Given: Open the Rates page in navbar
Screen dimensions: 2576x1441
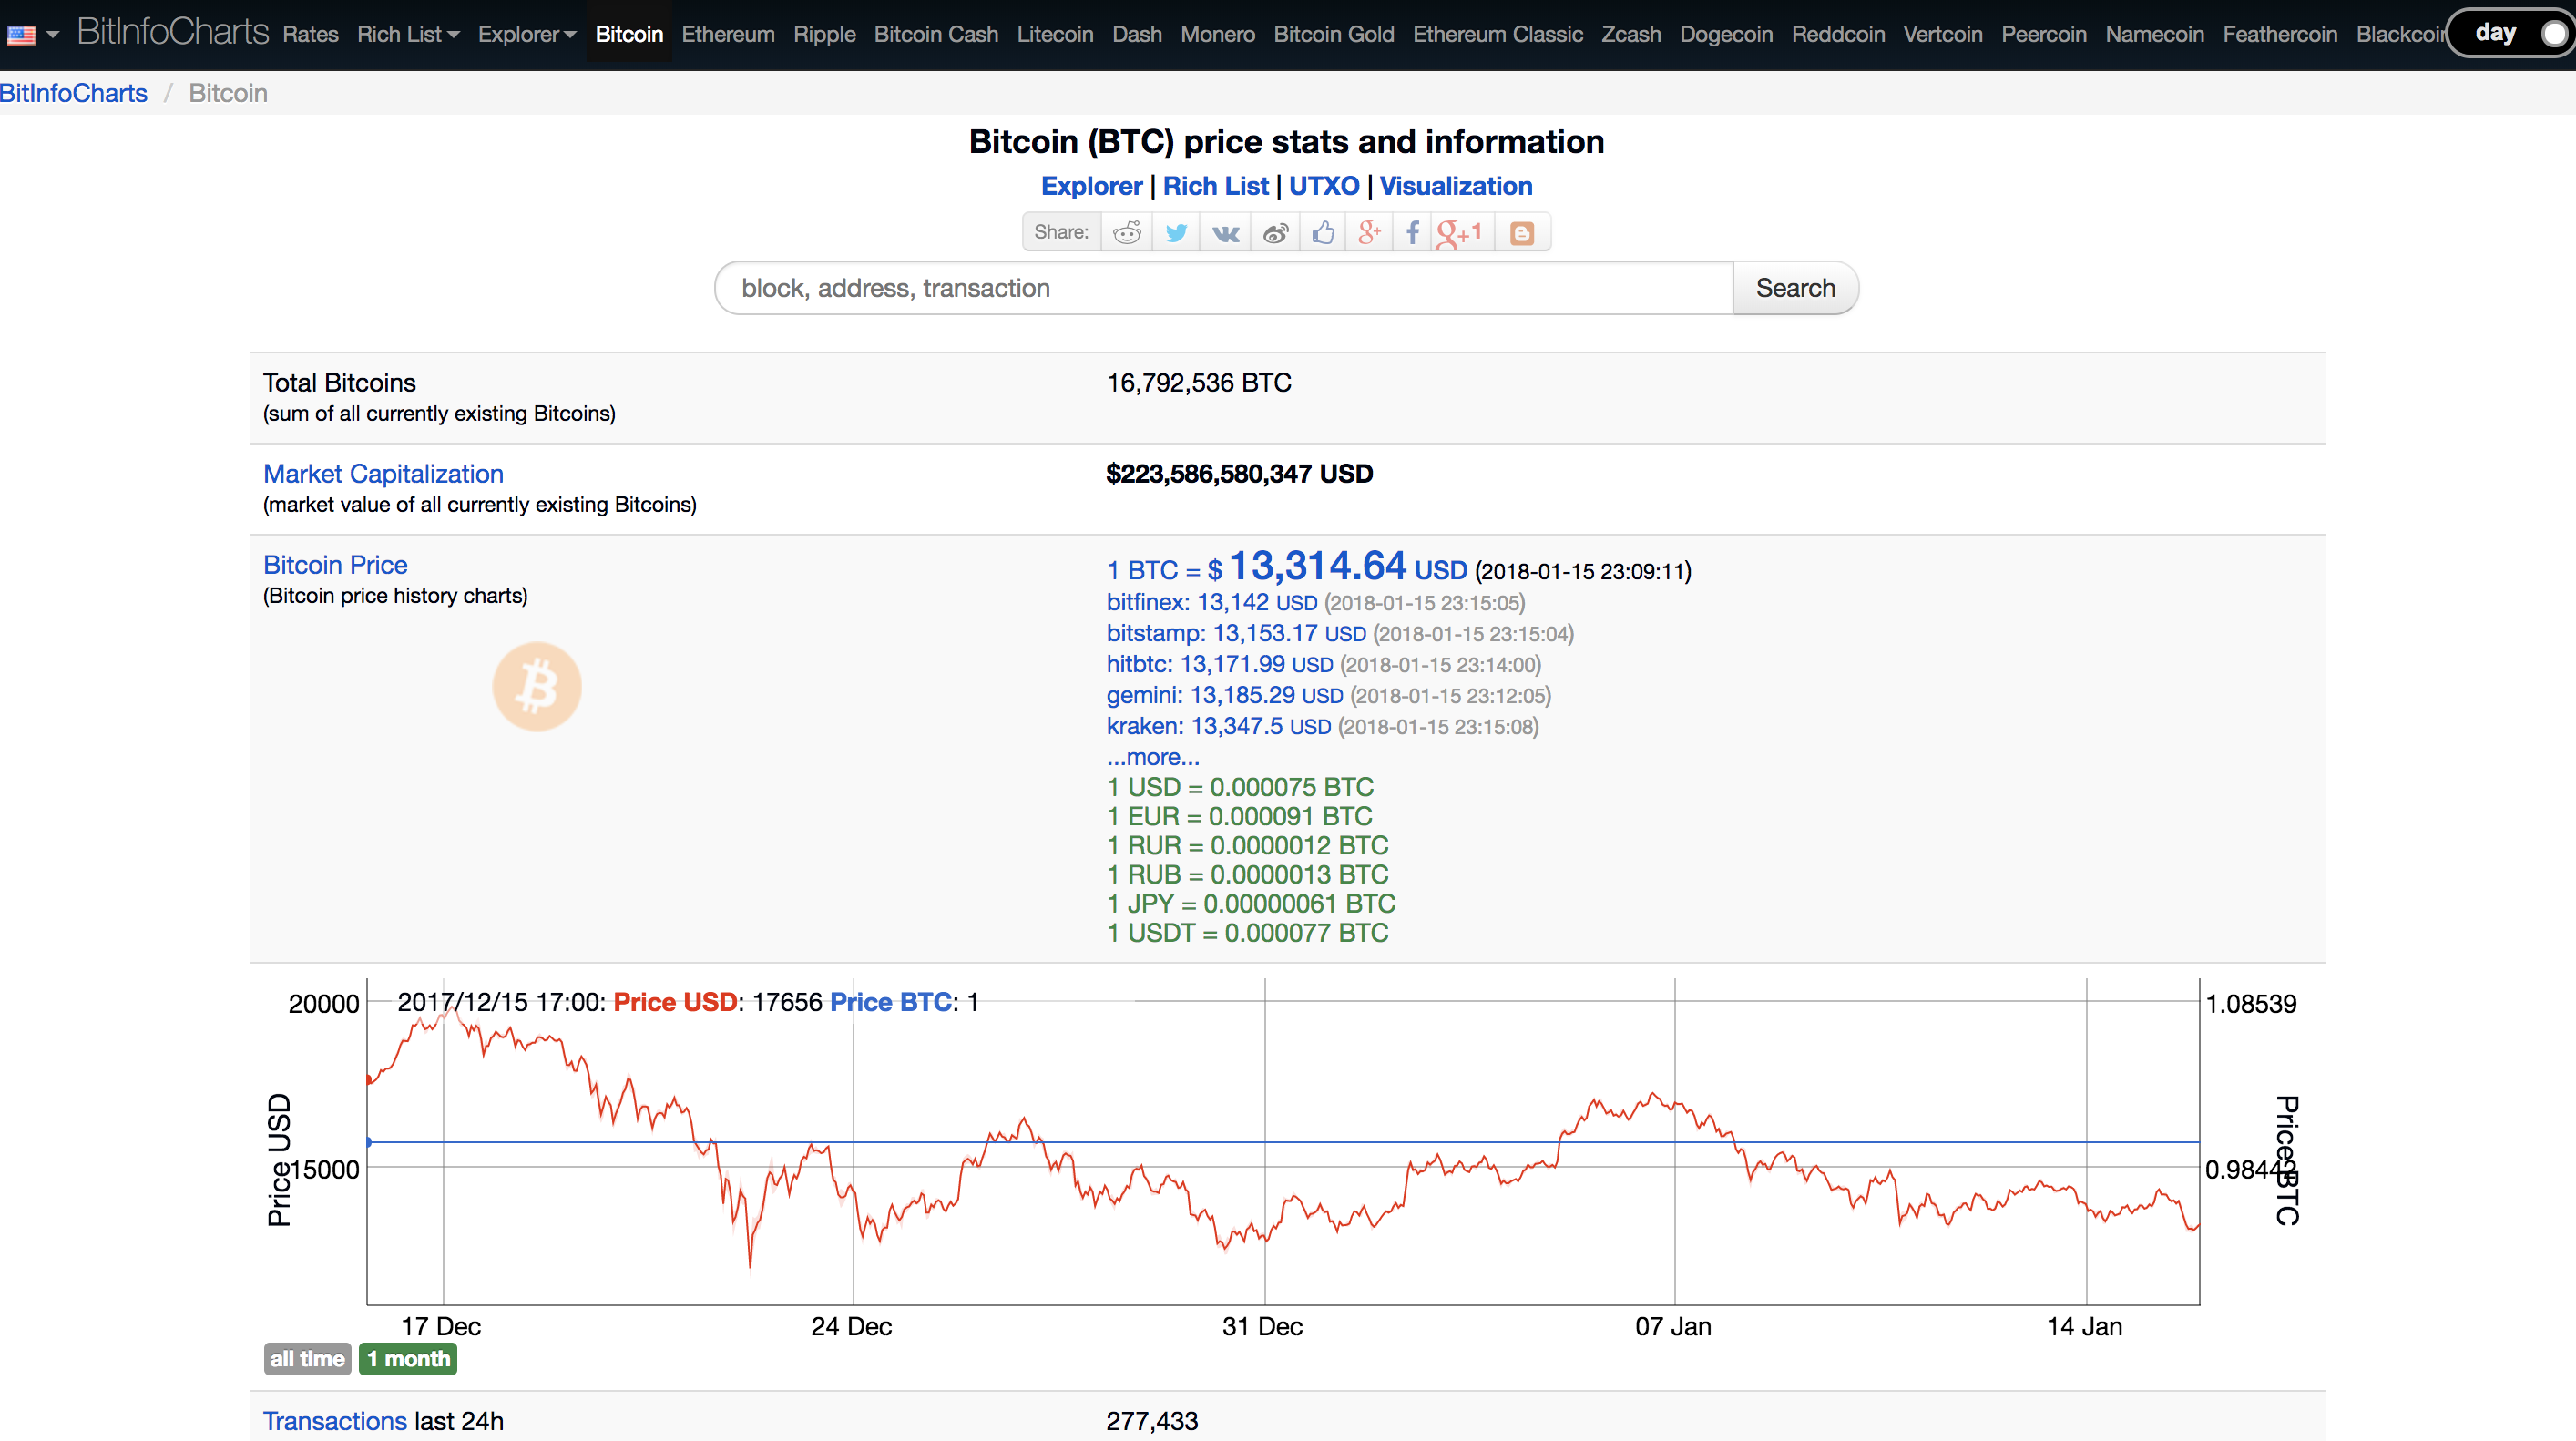Looking at the screenshot, I should click(311, 34).
